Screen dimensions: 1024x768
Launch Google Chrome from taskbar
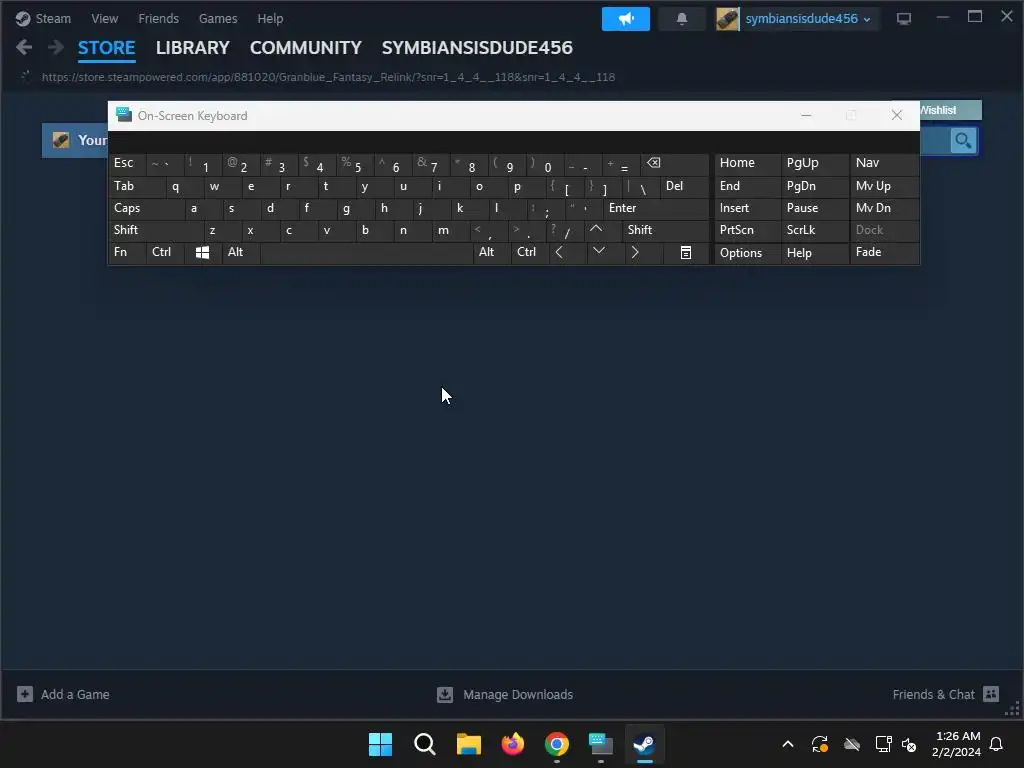point(556,744)
